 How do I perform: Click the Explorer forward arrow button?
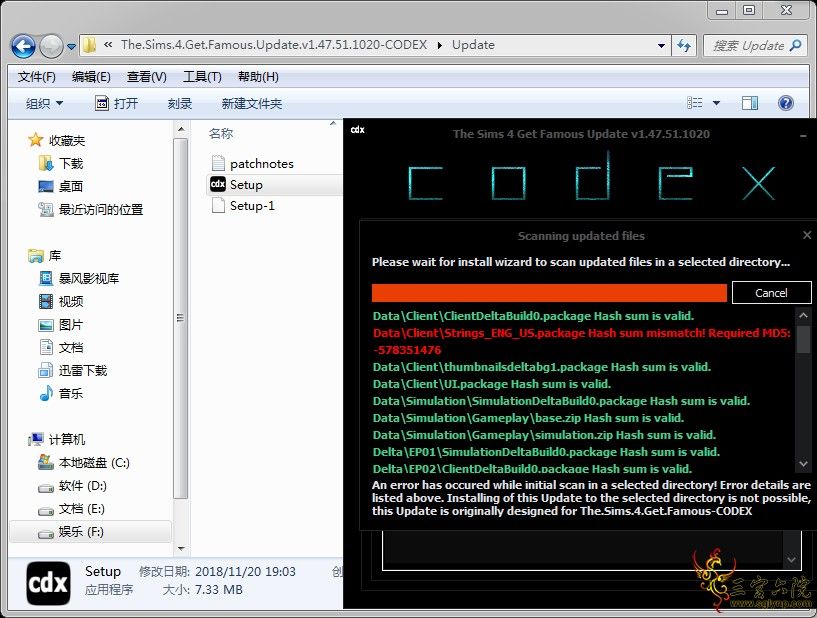[51, 46]
